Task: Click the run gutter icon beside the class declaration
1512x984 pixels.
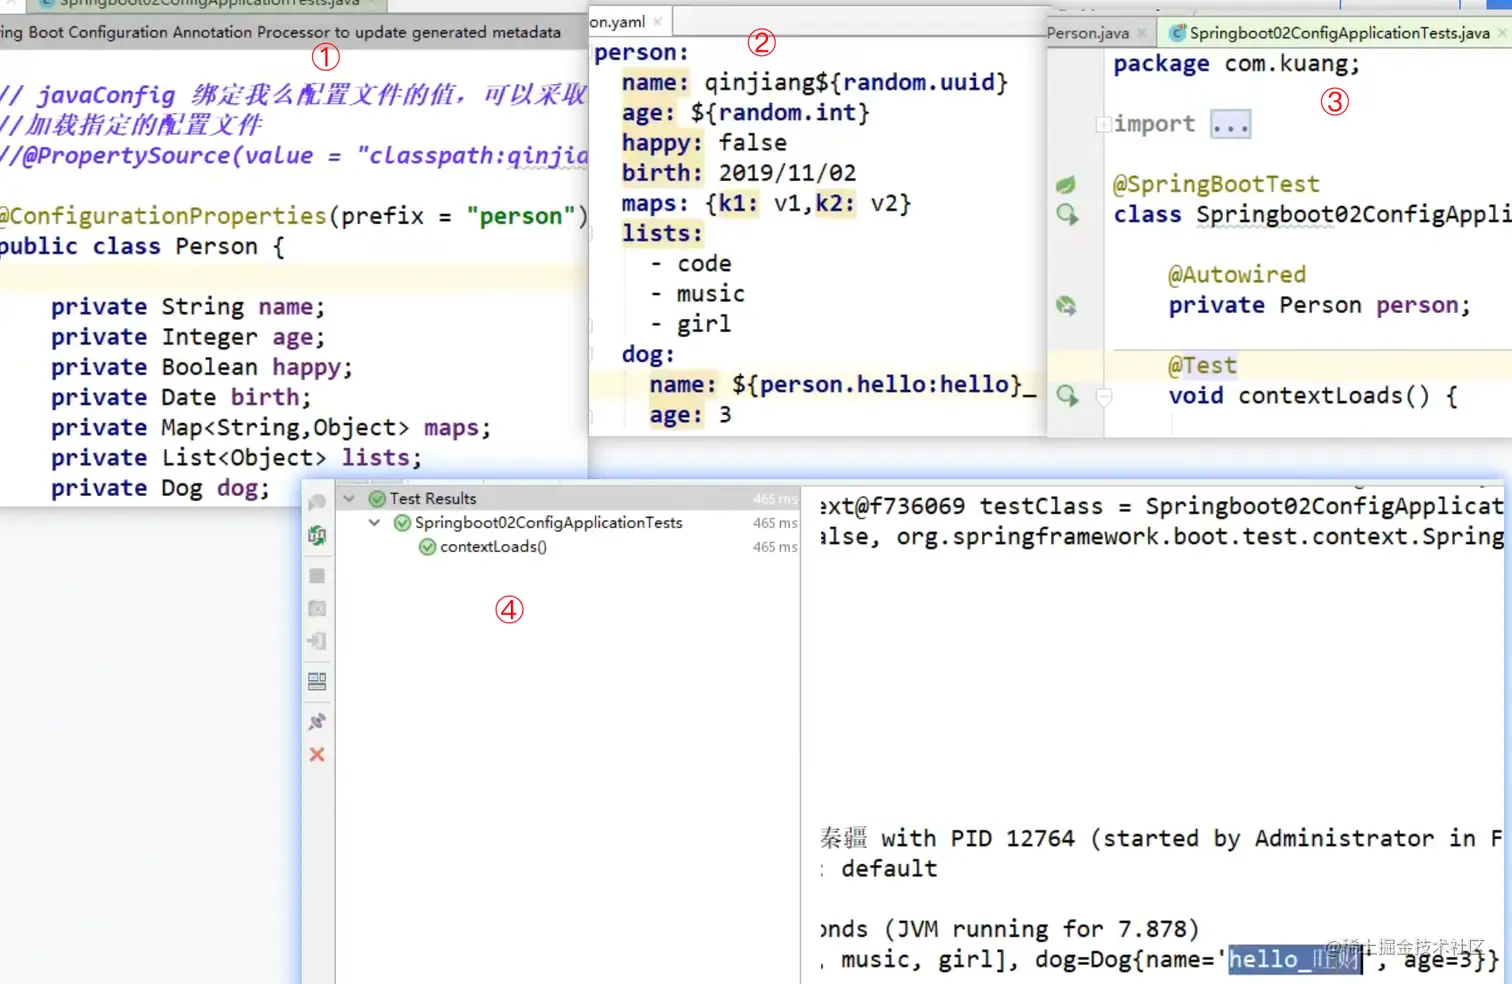Action: 1067,214
